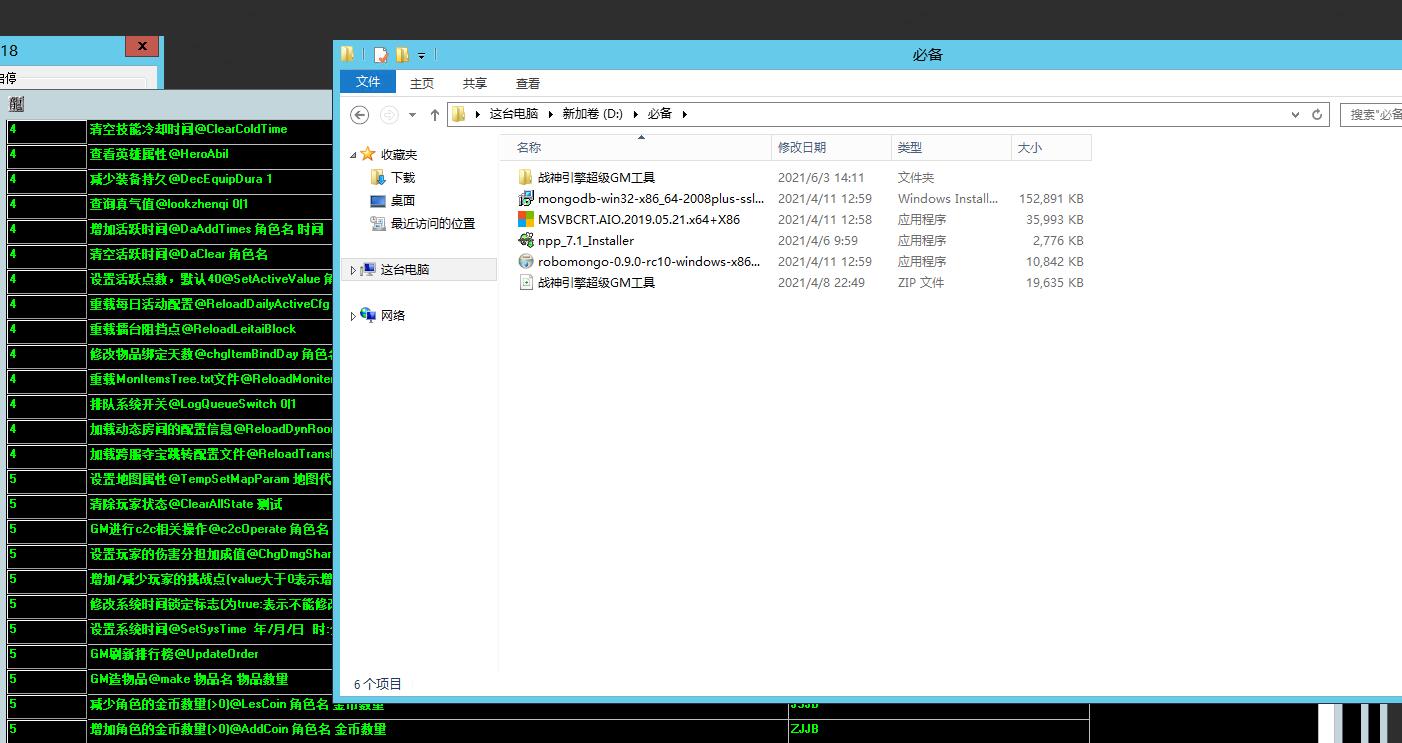Expand the 网络 tree node
Image resolution: width=1402 pixels, height=743 pixels.
tap(353, 316)
